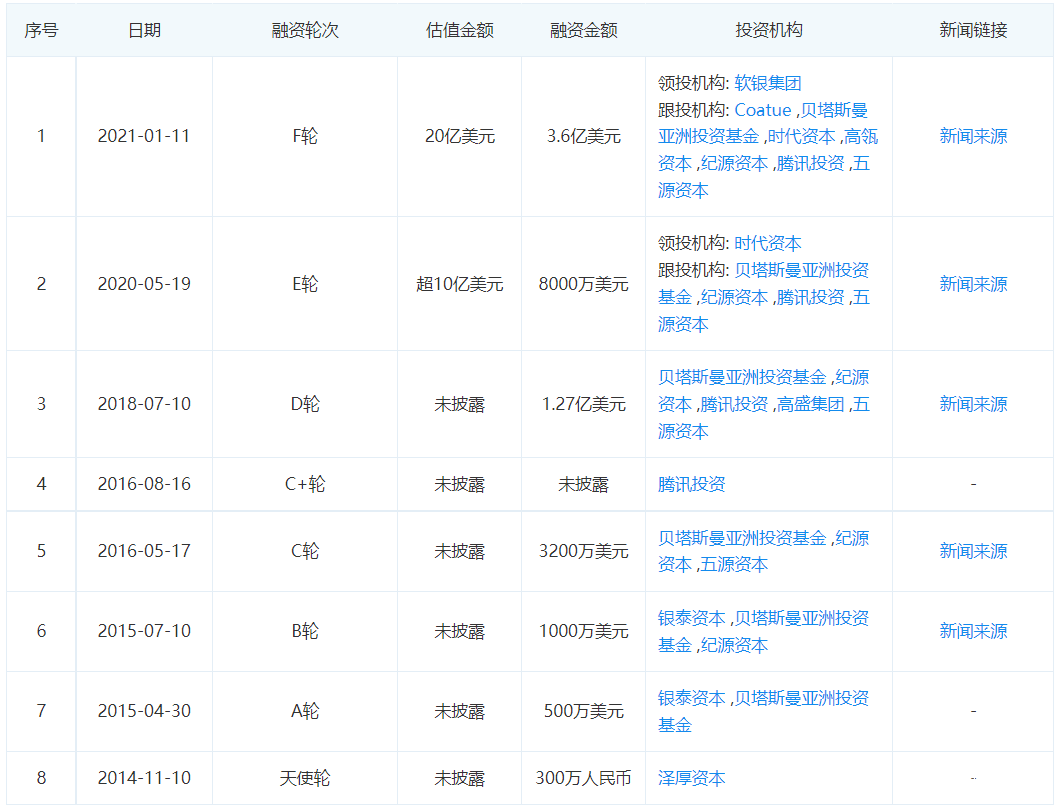Click the 超10亿美元 valuation cell
The height and width of the screenshot is (810, 1060).
click(x=460, y=284)
